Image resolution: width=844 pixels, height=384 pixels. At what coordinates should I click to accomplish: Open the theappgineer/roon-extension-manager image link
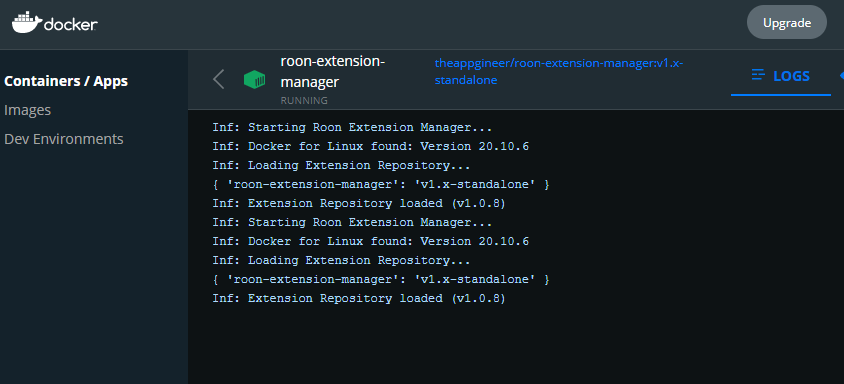(559, 72)
